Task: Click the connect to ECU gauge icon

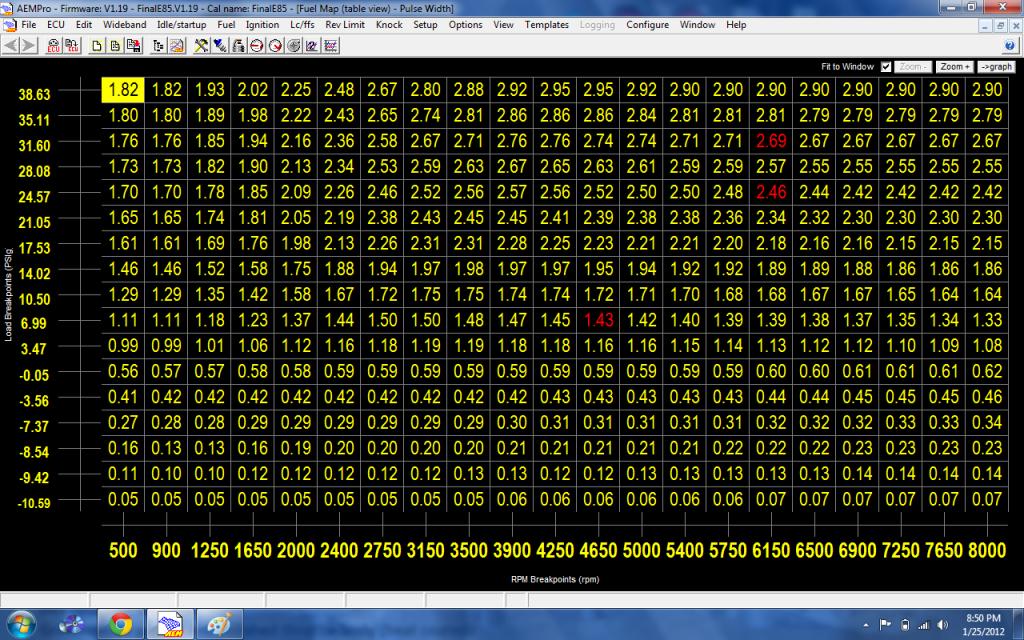Action: pyautogui.click(x=54, y=46)
